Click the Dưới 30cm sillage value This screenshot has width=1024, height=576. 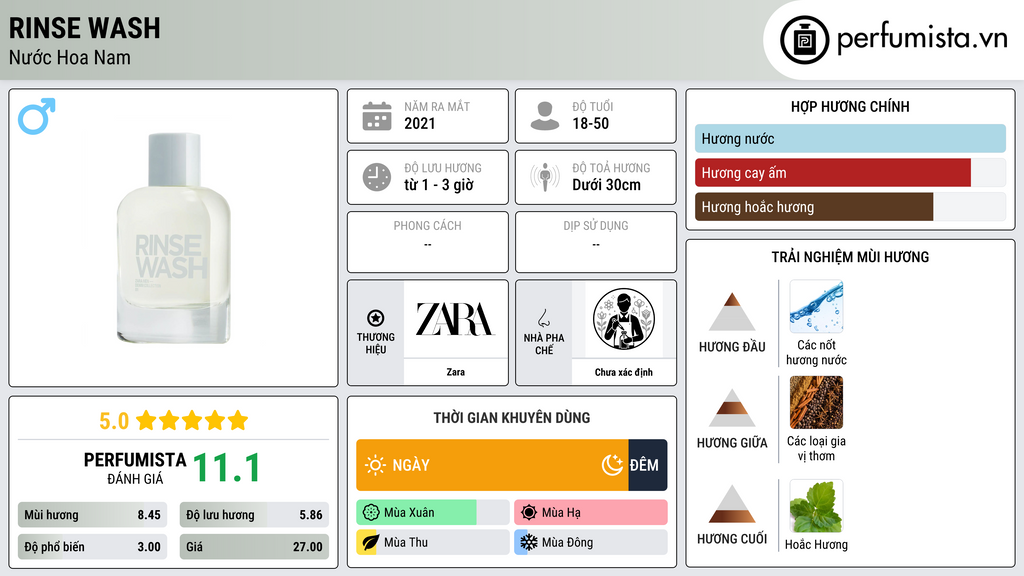(606, 185)
